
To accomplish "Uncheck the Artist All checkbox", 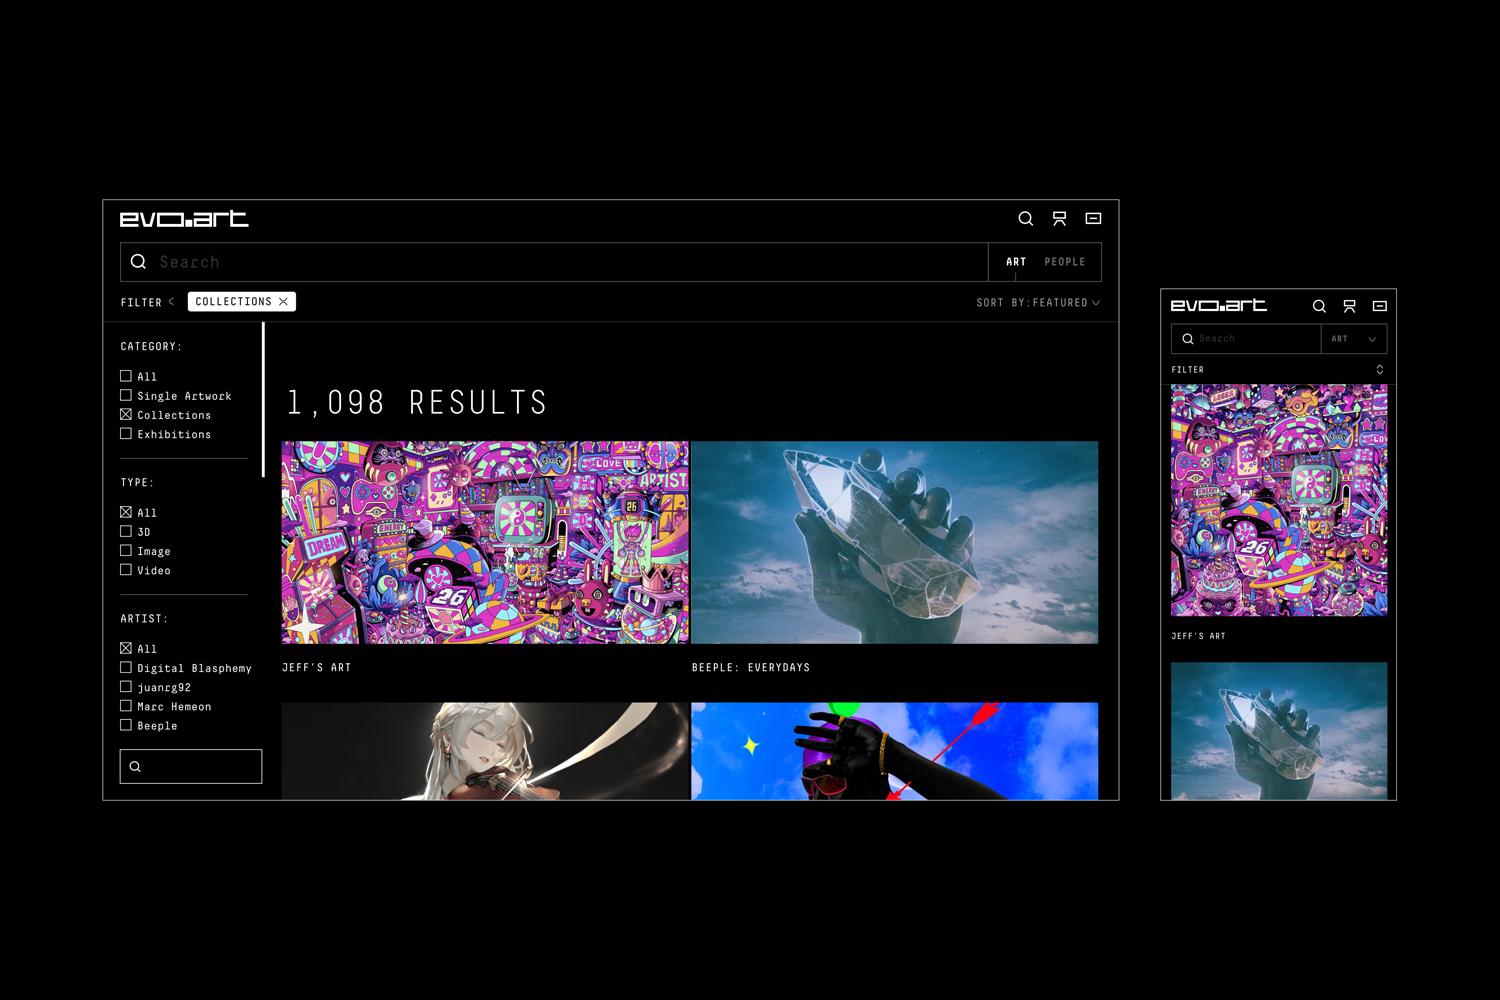I will click(x=126, y=648).
